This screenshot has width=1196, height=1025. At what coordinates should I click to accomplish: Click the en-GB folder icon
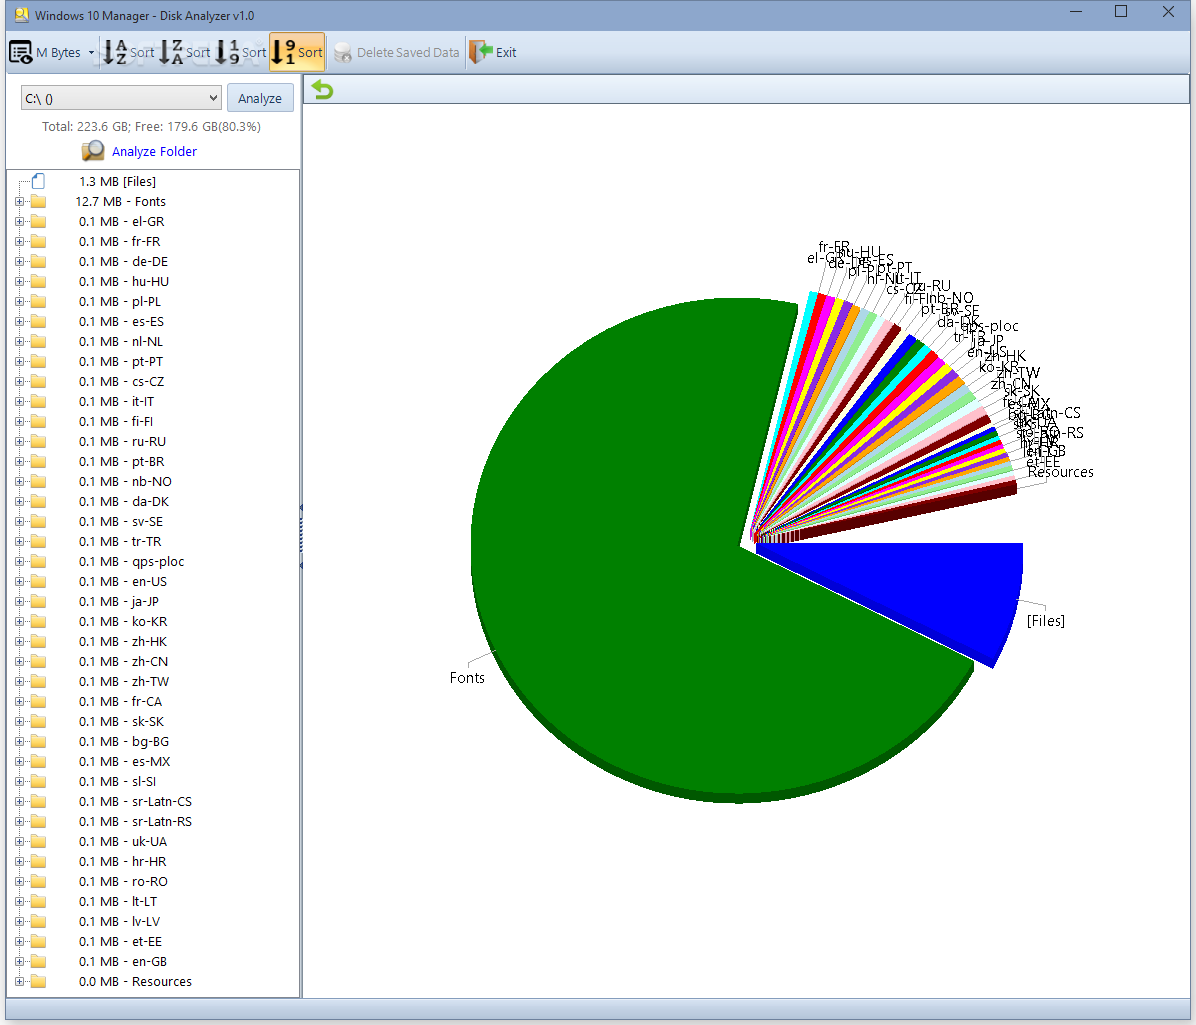pos(38,962)
